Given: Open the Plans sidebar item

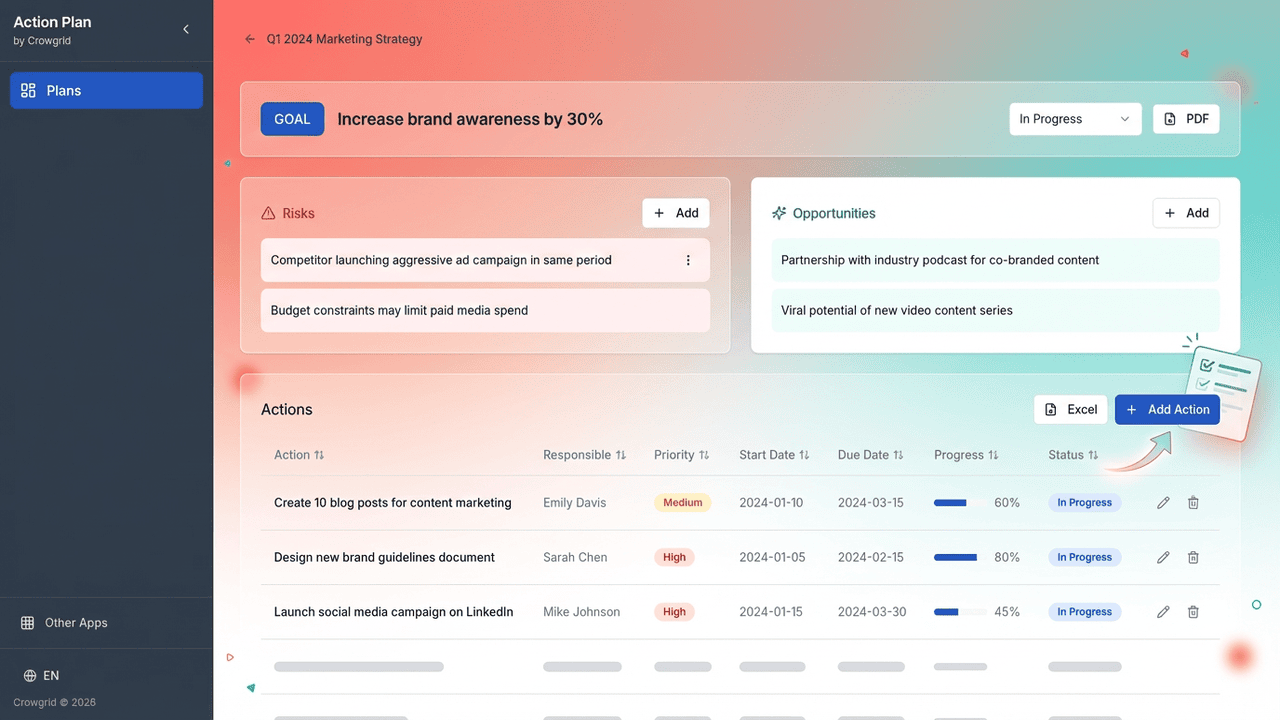Looking at the screenshot, I should tap(106, 90).
